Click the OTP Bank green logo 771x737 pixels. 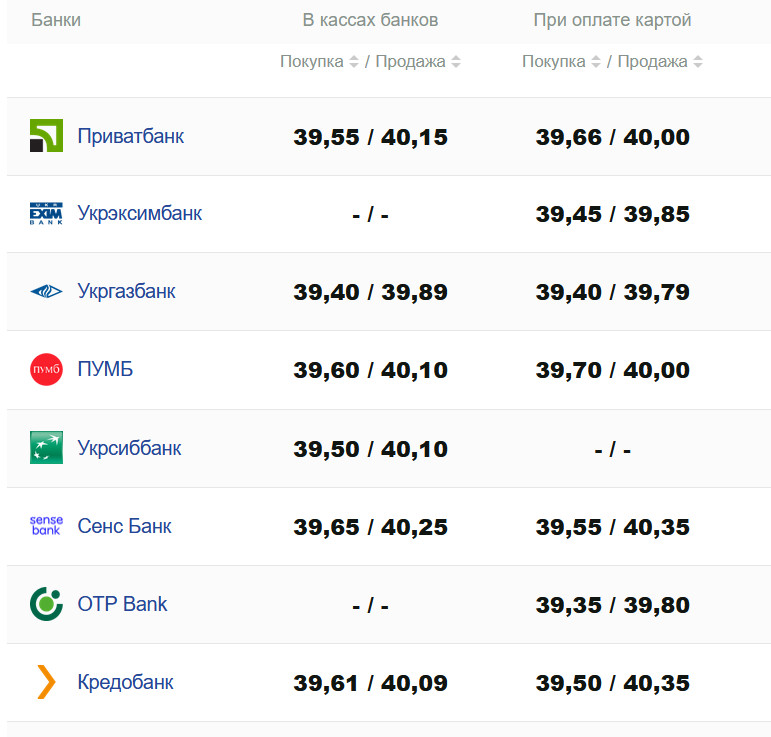click(46, 604)
